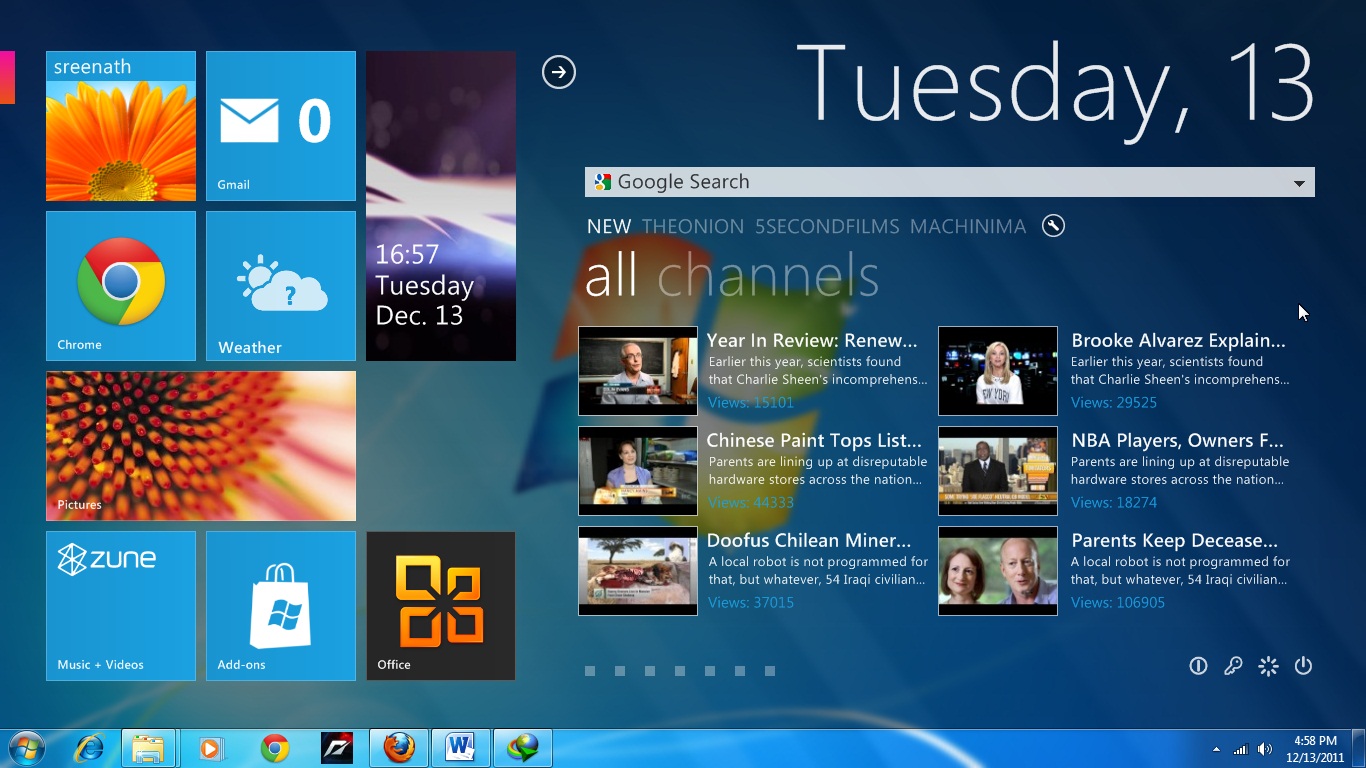Open video titled "Brooke Alvarez Explain..."

tap(1178, 341)
